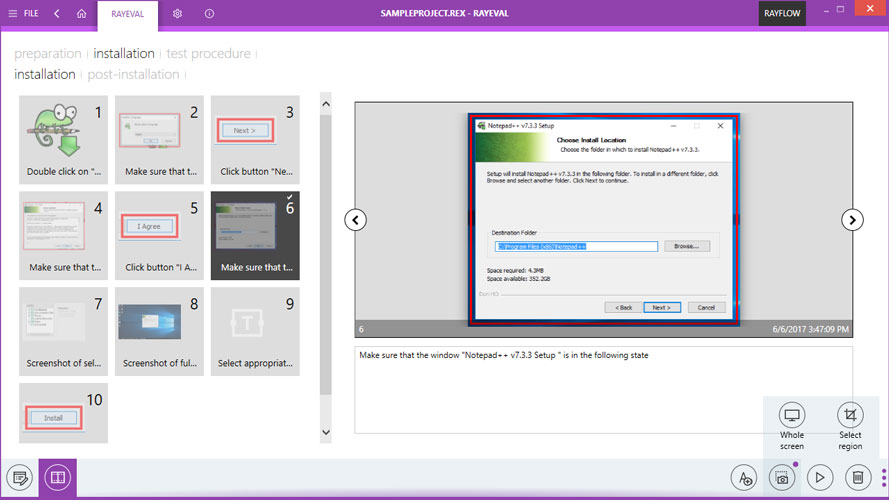Open the home dashboard icon
This screenshot has height=500, width=889.
82,13
